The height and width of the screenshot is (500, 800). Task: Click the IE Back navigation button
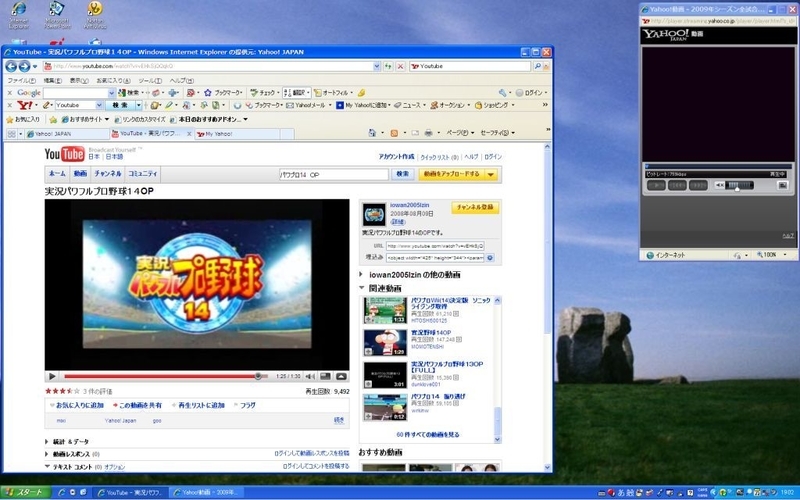(x=11, y=66)
